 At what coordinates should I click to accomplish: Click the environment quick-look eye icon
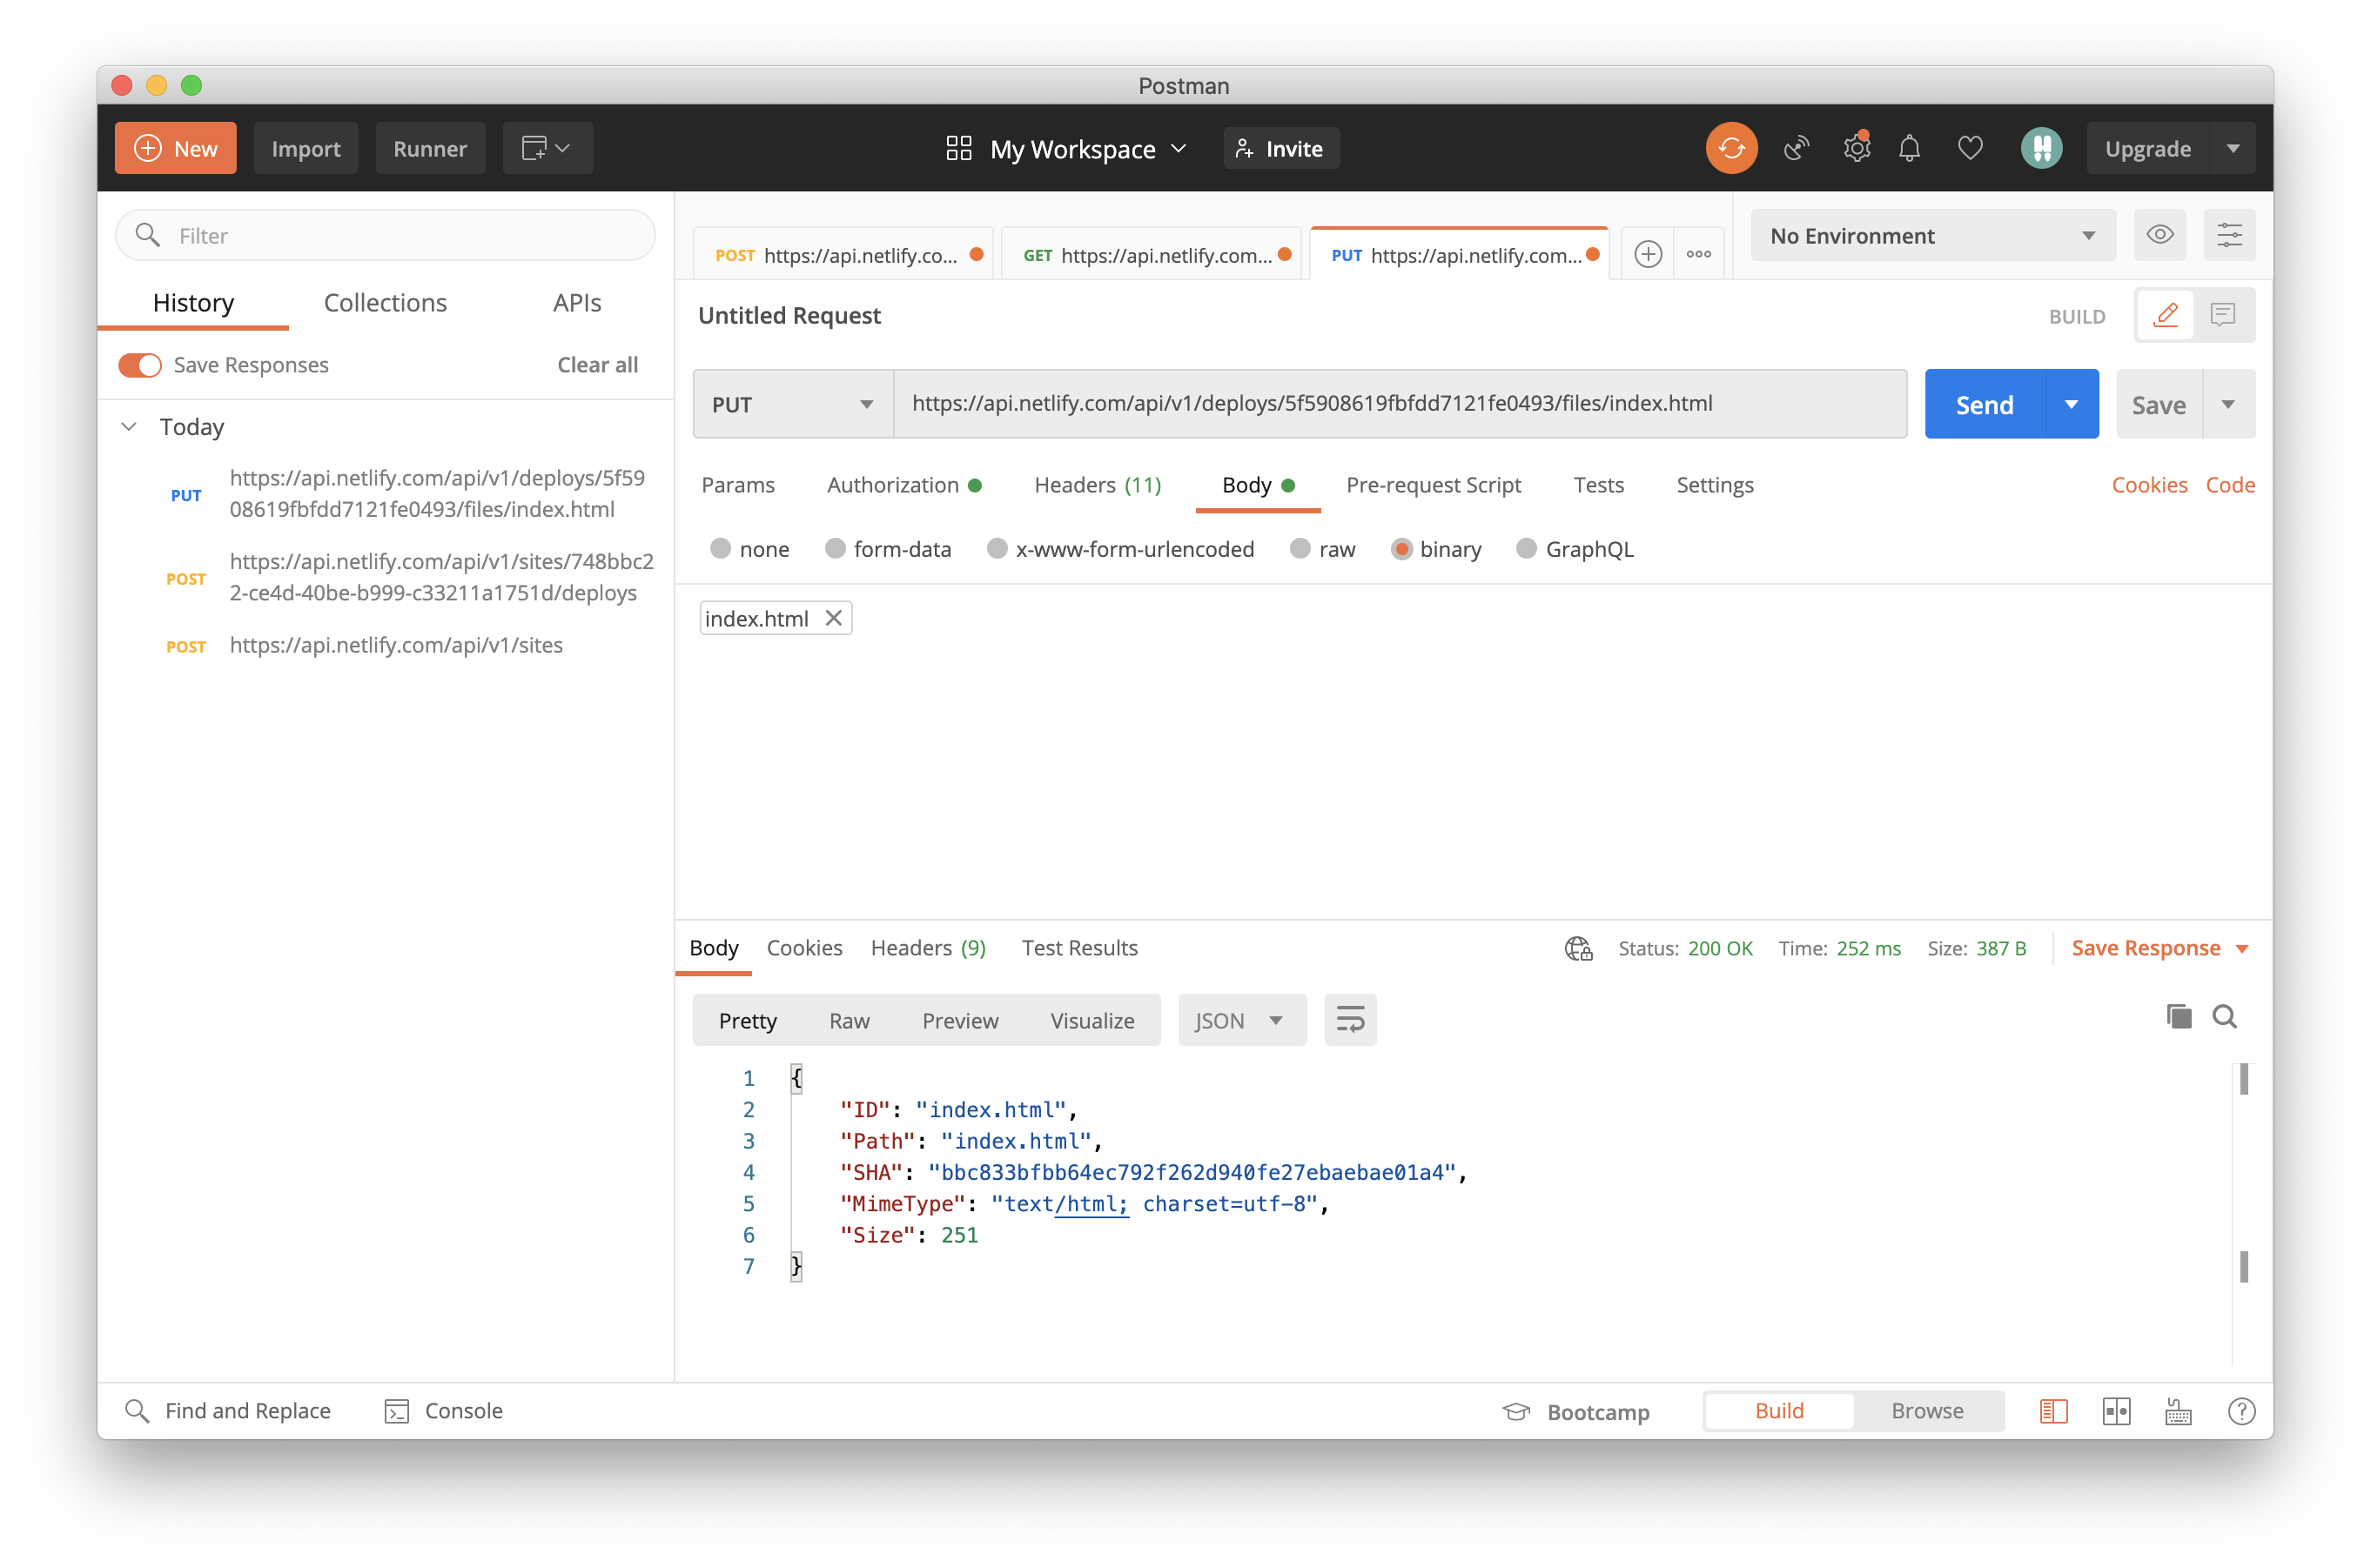click(x=2161, y=234)
